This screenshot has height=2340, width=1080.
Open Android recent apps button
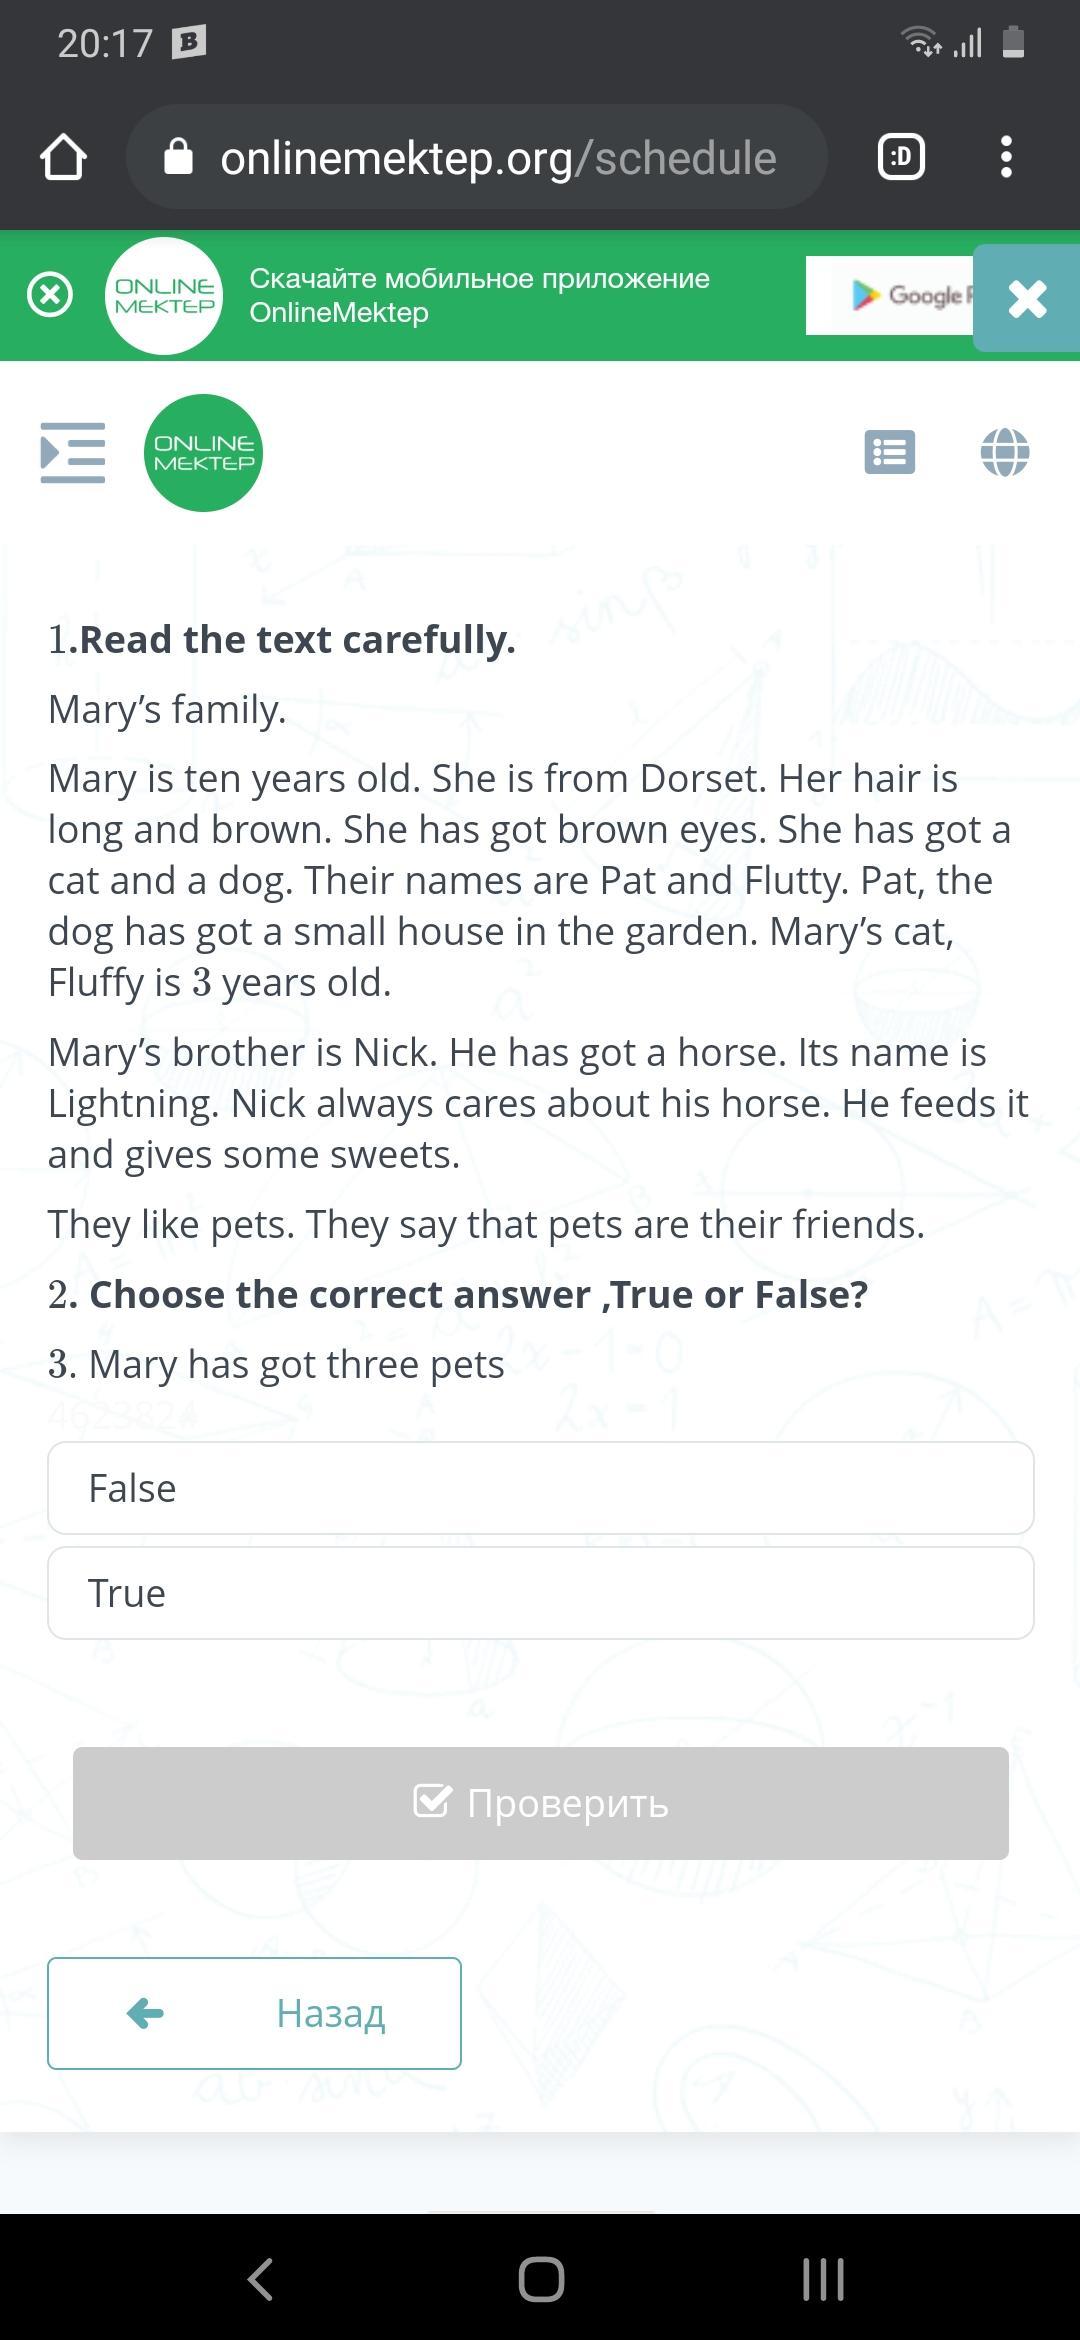[823, 2279]
